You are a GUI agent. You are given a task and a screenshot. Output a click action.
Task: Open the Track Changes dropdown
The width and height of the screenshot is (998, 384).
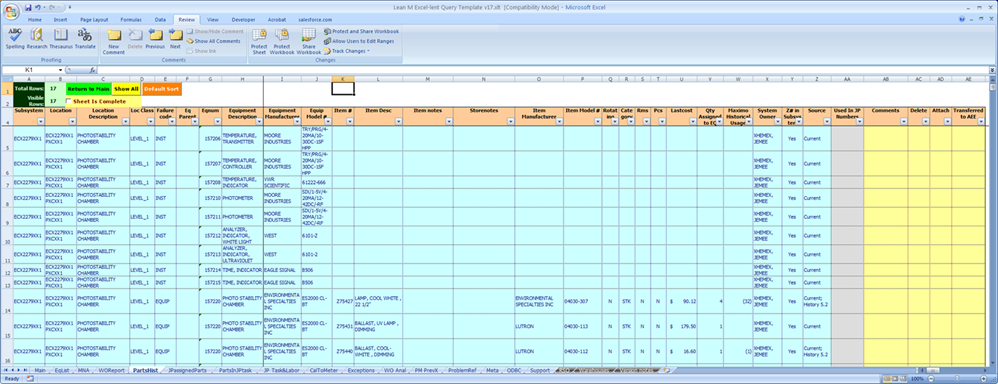(347, 50)
